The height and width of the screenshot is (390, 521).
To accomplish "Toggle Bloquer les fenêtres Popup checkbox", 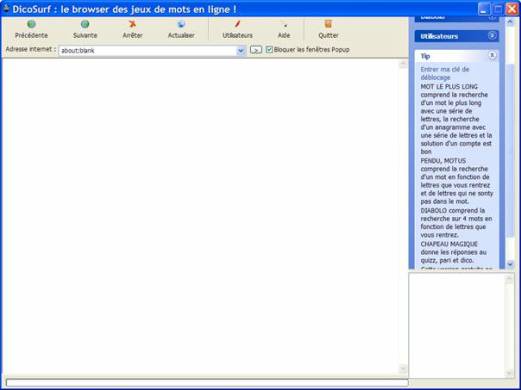I will coord(269,50).
